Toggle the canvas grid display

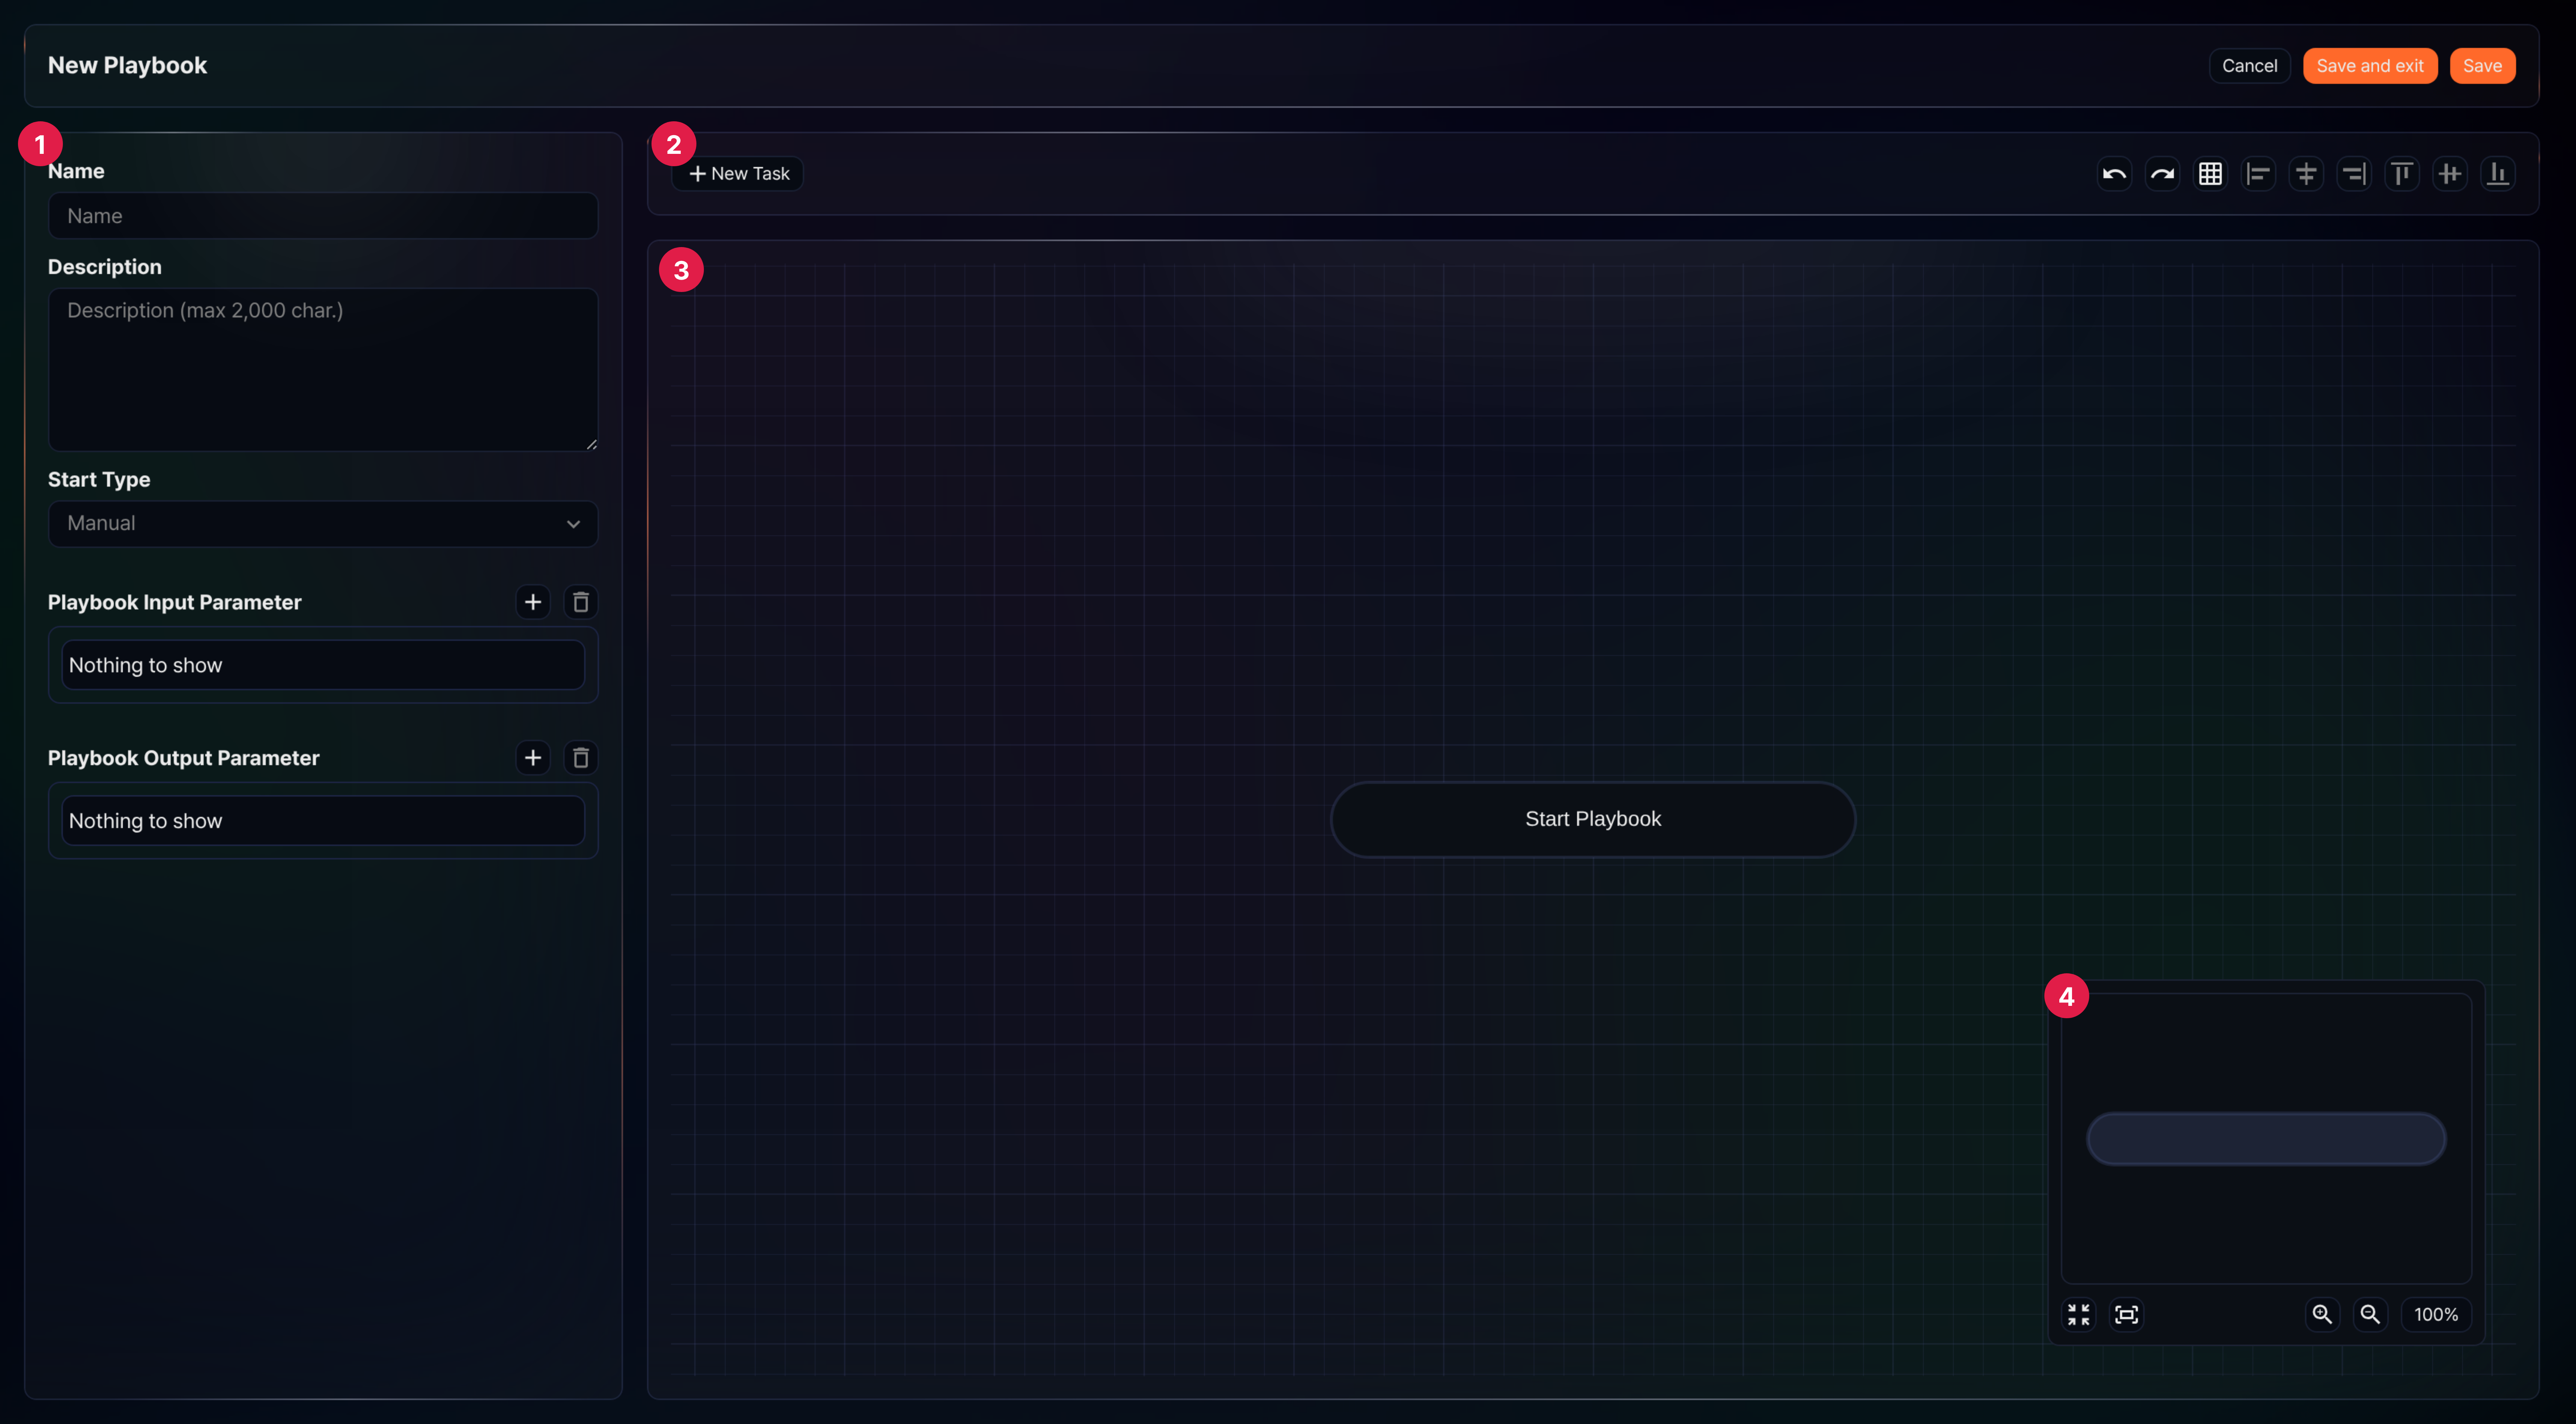[x=2210, y=174]
